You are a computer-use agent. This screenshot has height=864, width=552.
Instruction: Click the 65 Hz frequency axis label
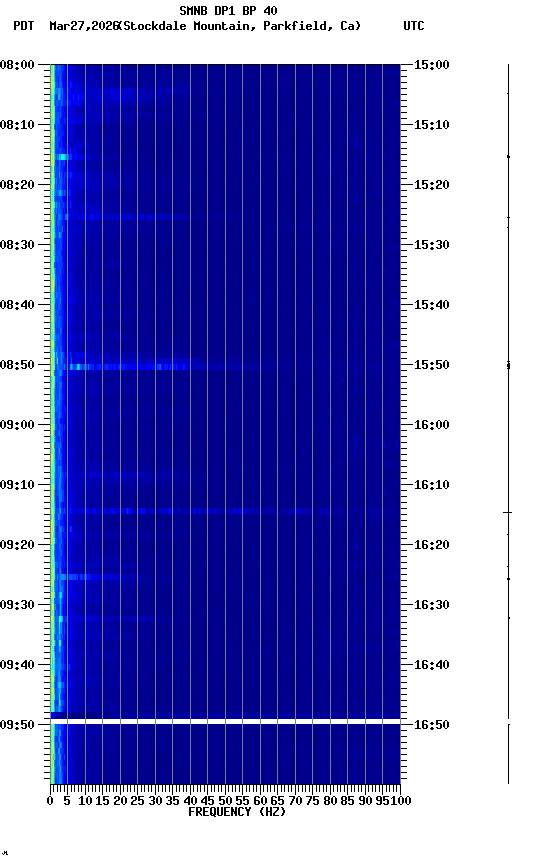click(x=278, y=801)
